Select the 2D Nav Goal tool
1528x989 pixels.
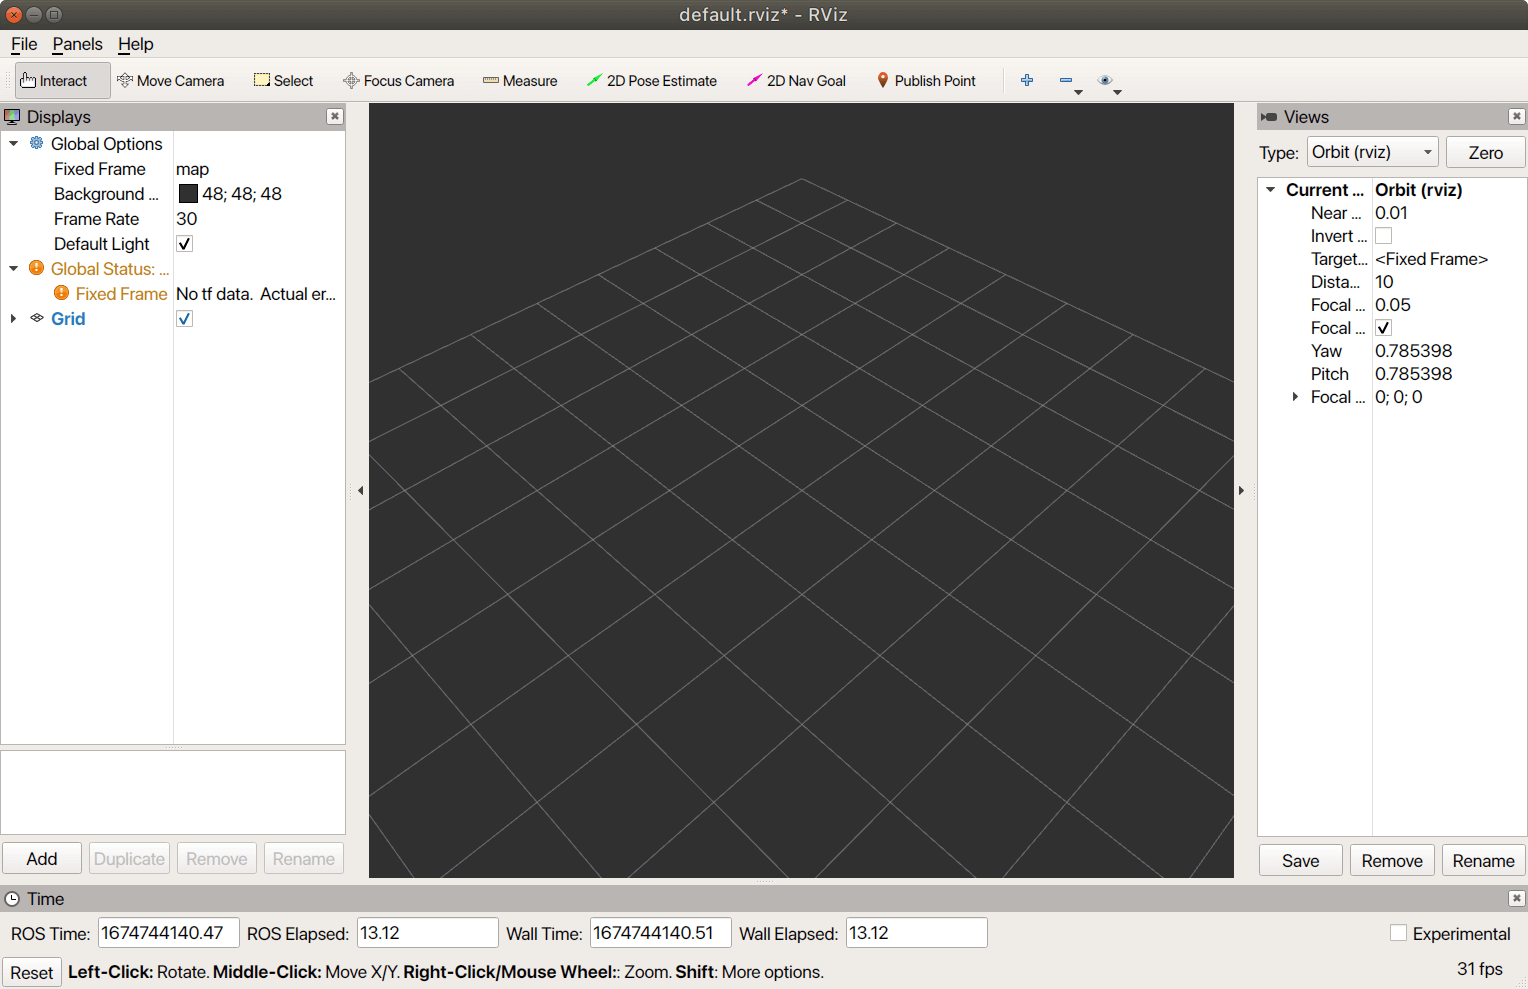coord(796,81)
